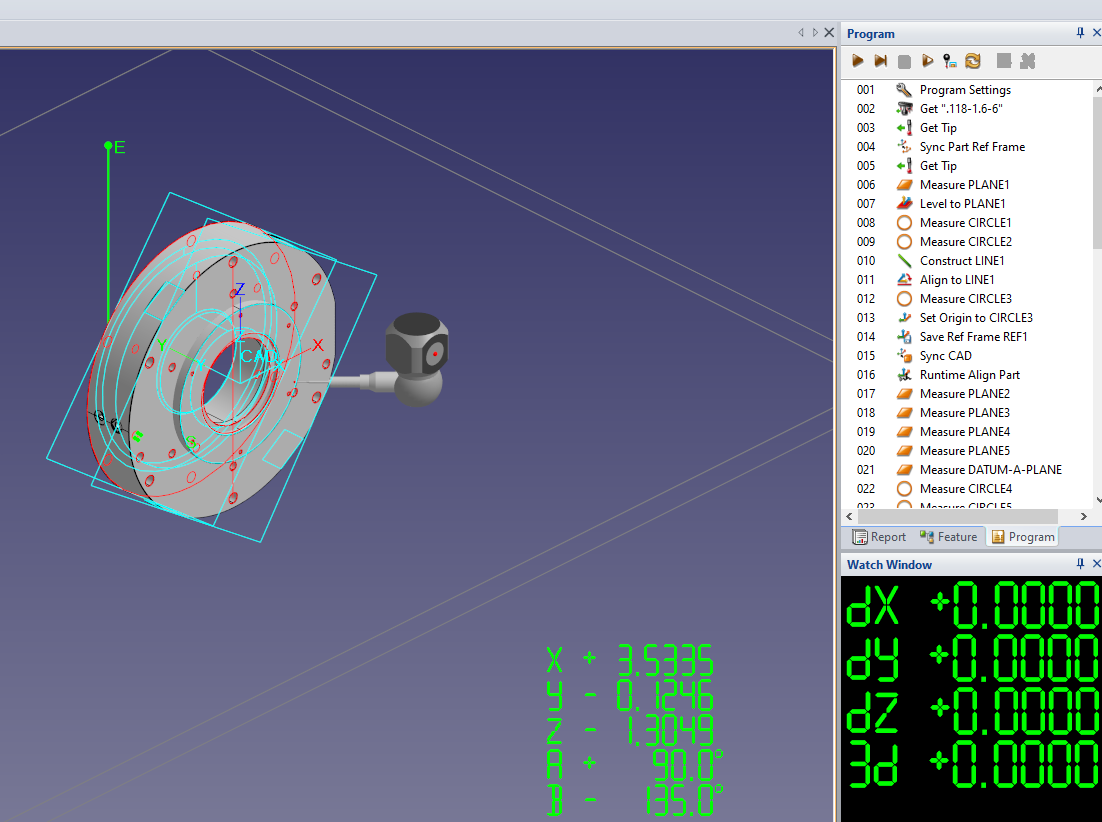This screenshot has height=822, width=1102.
Task: Click the horizontal scrollbar thumb in Program panel
Action: click(x=959, y=516)
